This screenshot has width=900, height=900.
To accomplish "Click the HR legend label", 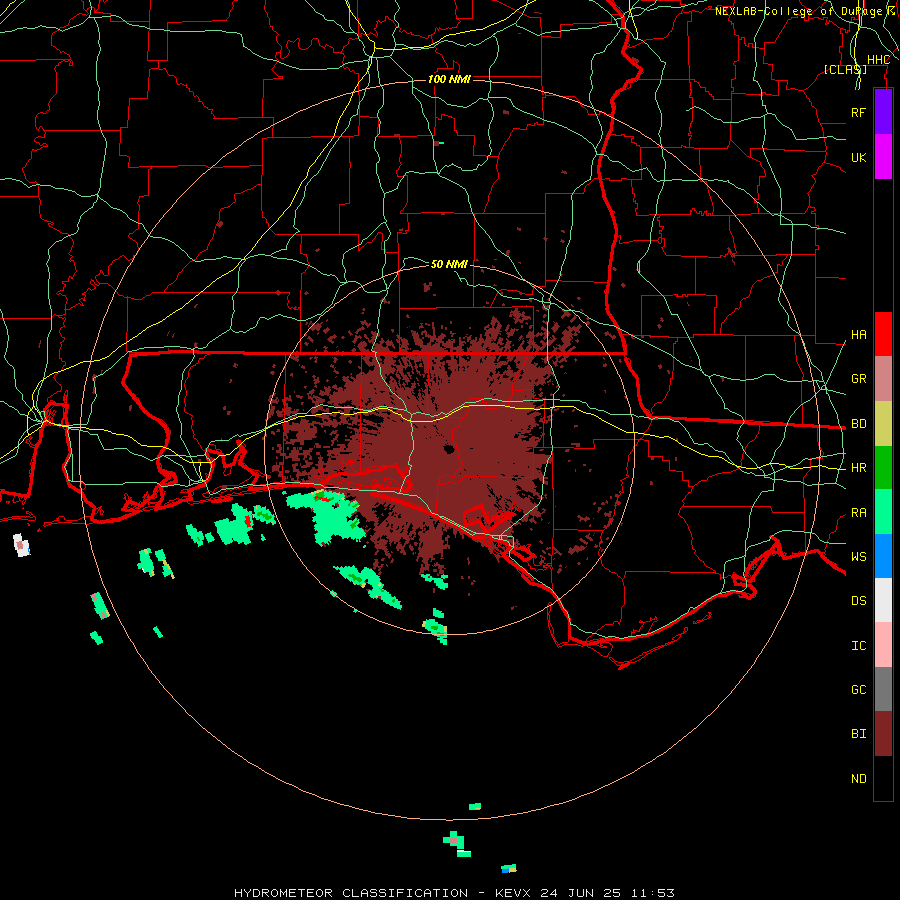I will point(858,468).
